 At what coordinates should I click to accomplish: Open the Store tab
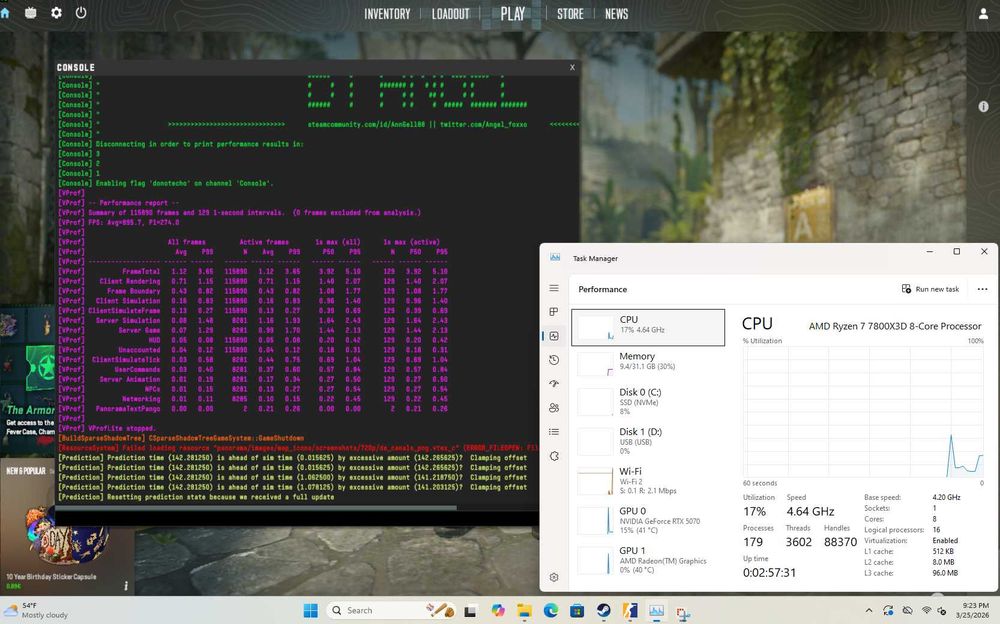570,13
